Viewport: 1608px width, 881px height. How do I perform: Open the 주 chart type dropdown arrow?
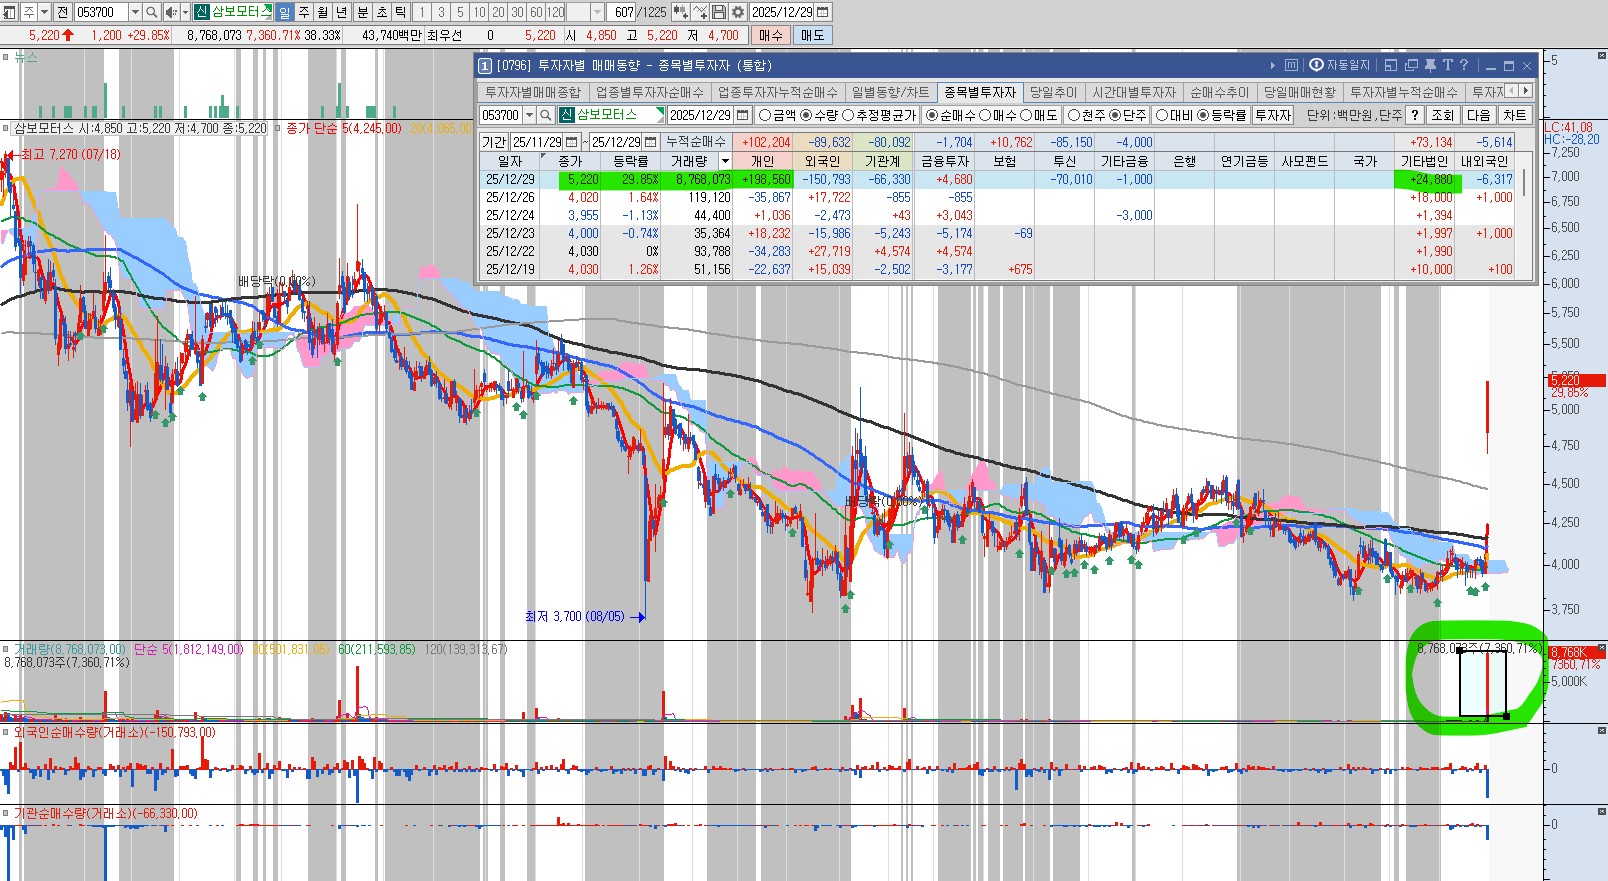click(x=45, y=12)
